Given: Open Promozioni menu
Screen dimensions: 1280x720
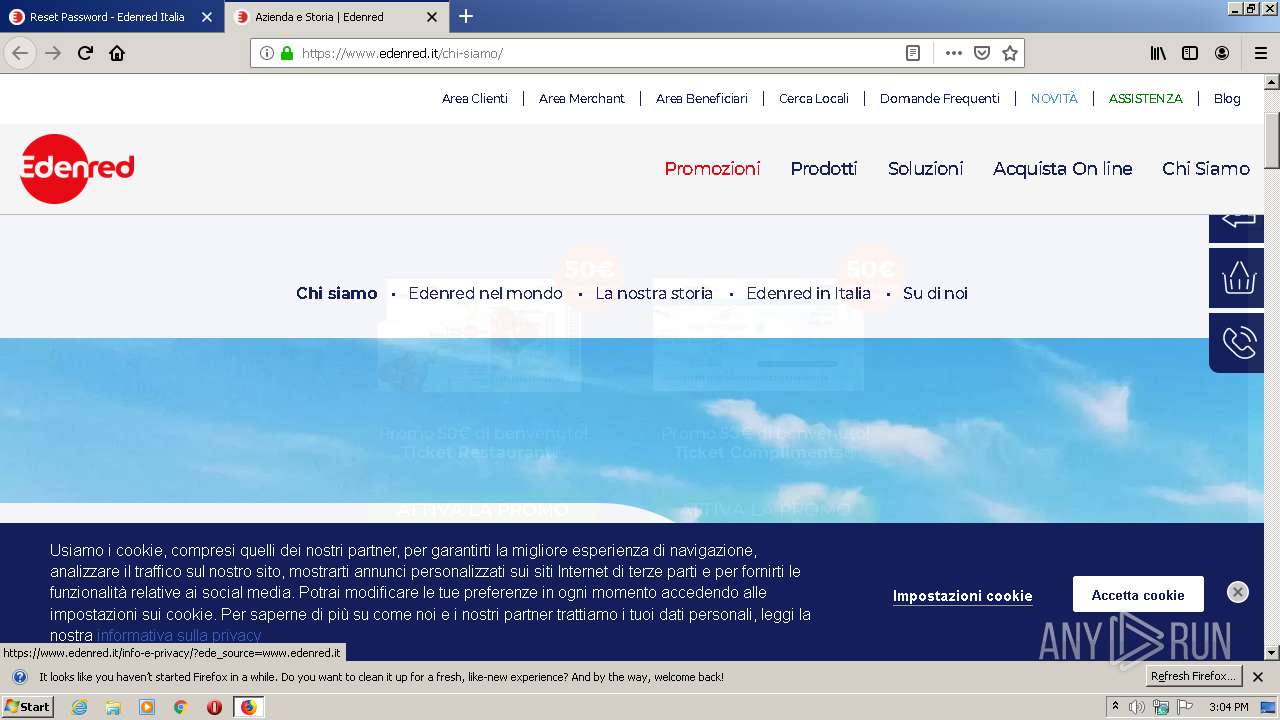Looking at the screenshot, I should pos(712,169).
